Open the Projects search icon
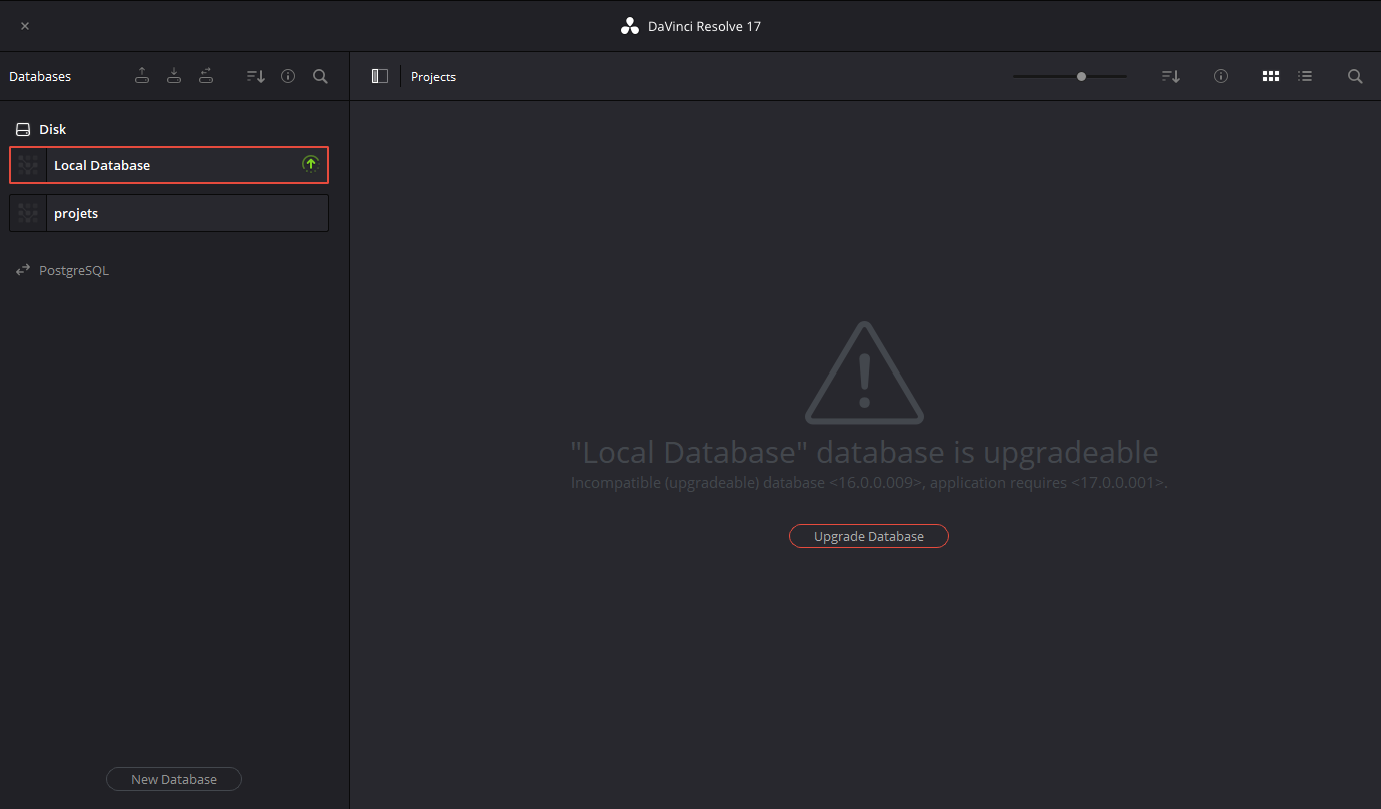Screen dimensions: 1381x809 tap(1355, 76)
